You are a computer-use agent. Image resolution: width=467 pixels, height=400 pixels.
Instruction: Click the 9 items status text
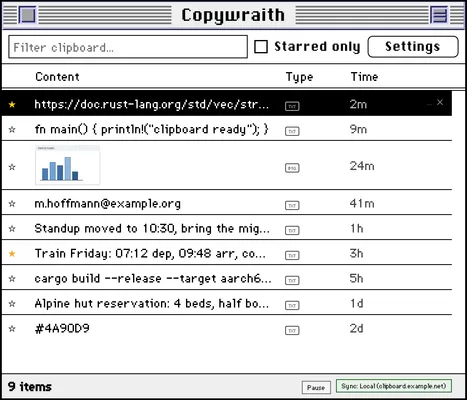tap(30, 387)
